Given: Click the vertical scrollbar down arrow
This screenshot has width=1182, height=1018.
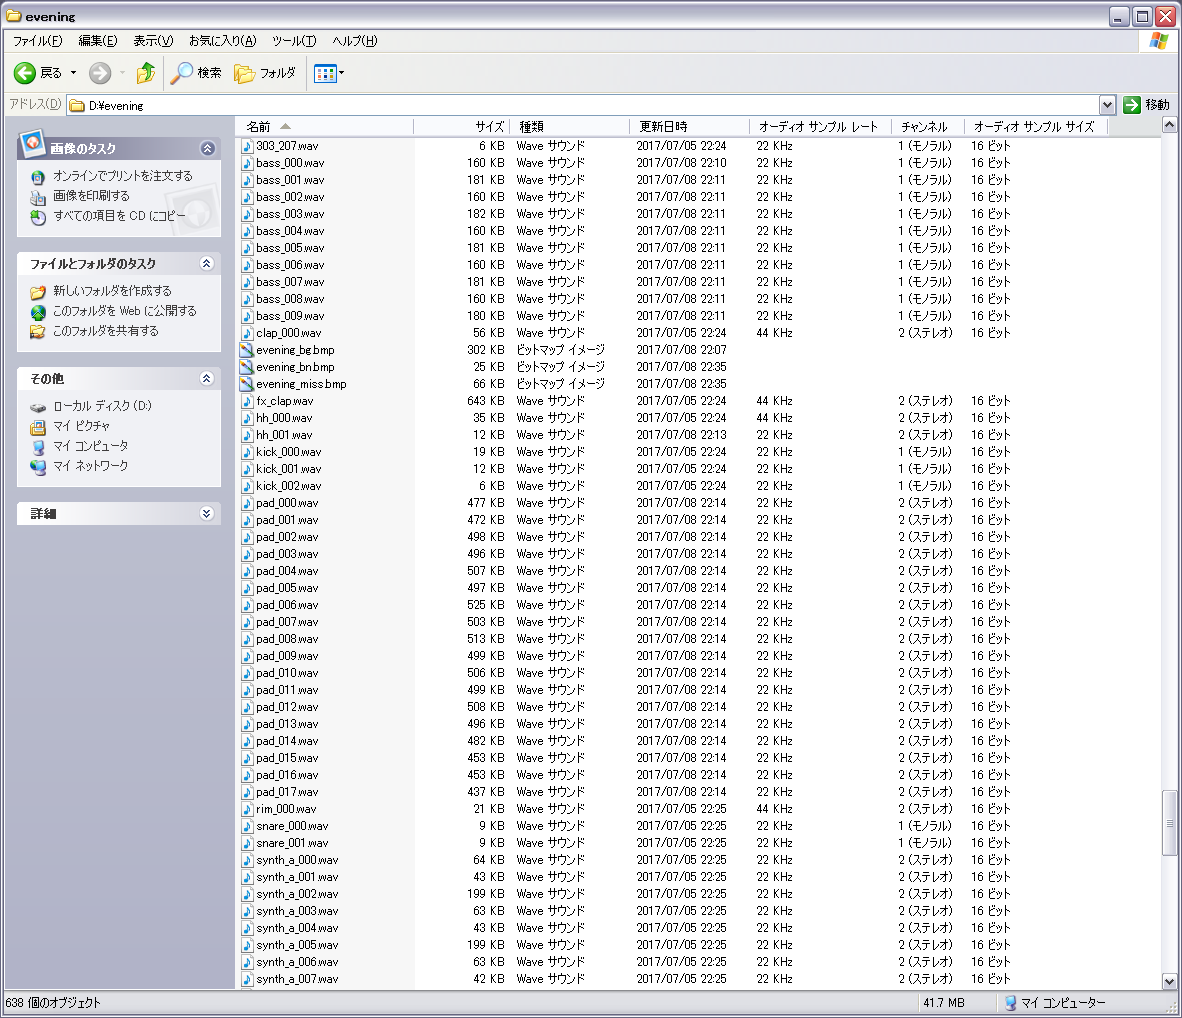Looking at the screenshot, I should pyautogui.click(x=1169, y=981).
